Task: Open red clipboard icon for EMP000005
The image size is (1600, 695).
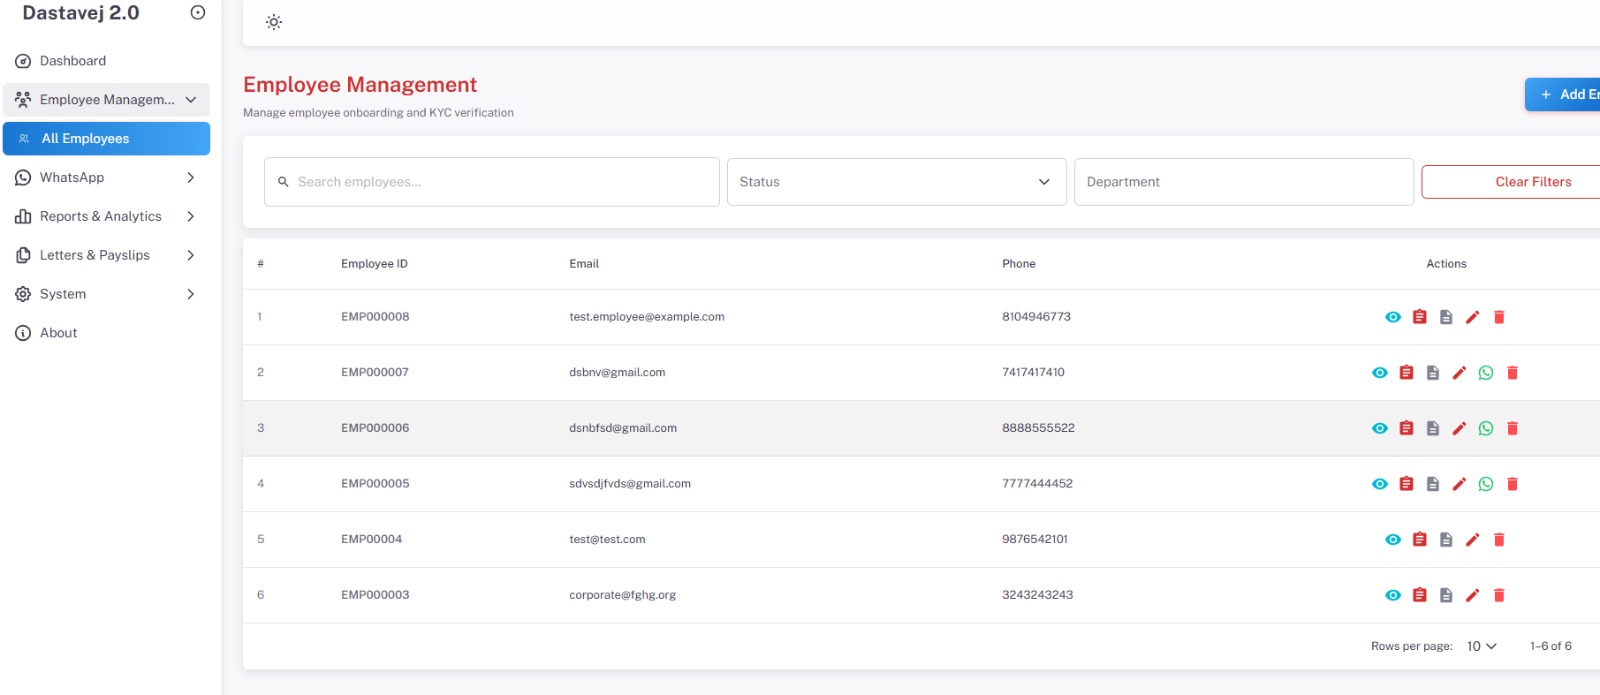Action: (x=1406, y=484)
